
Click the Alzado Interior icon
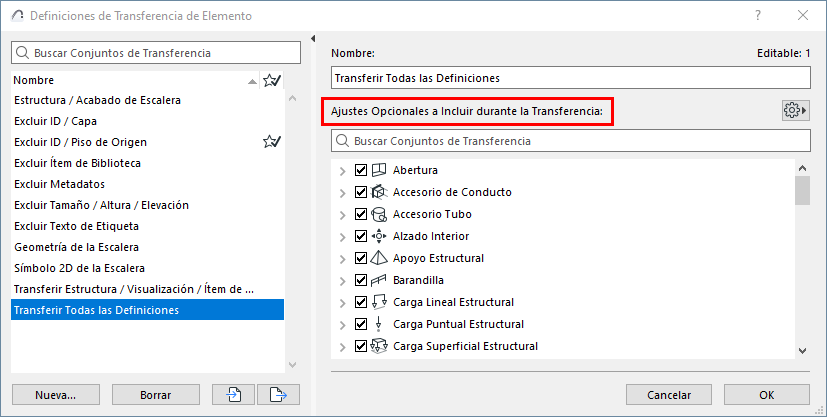point(379,236)
